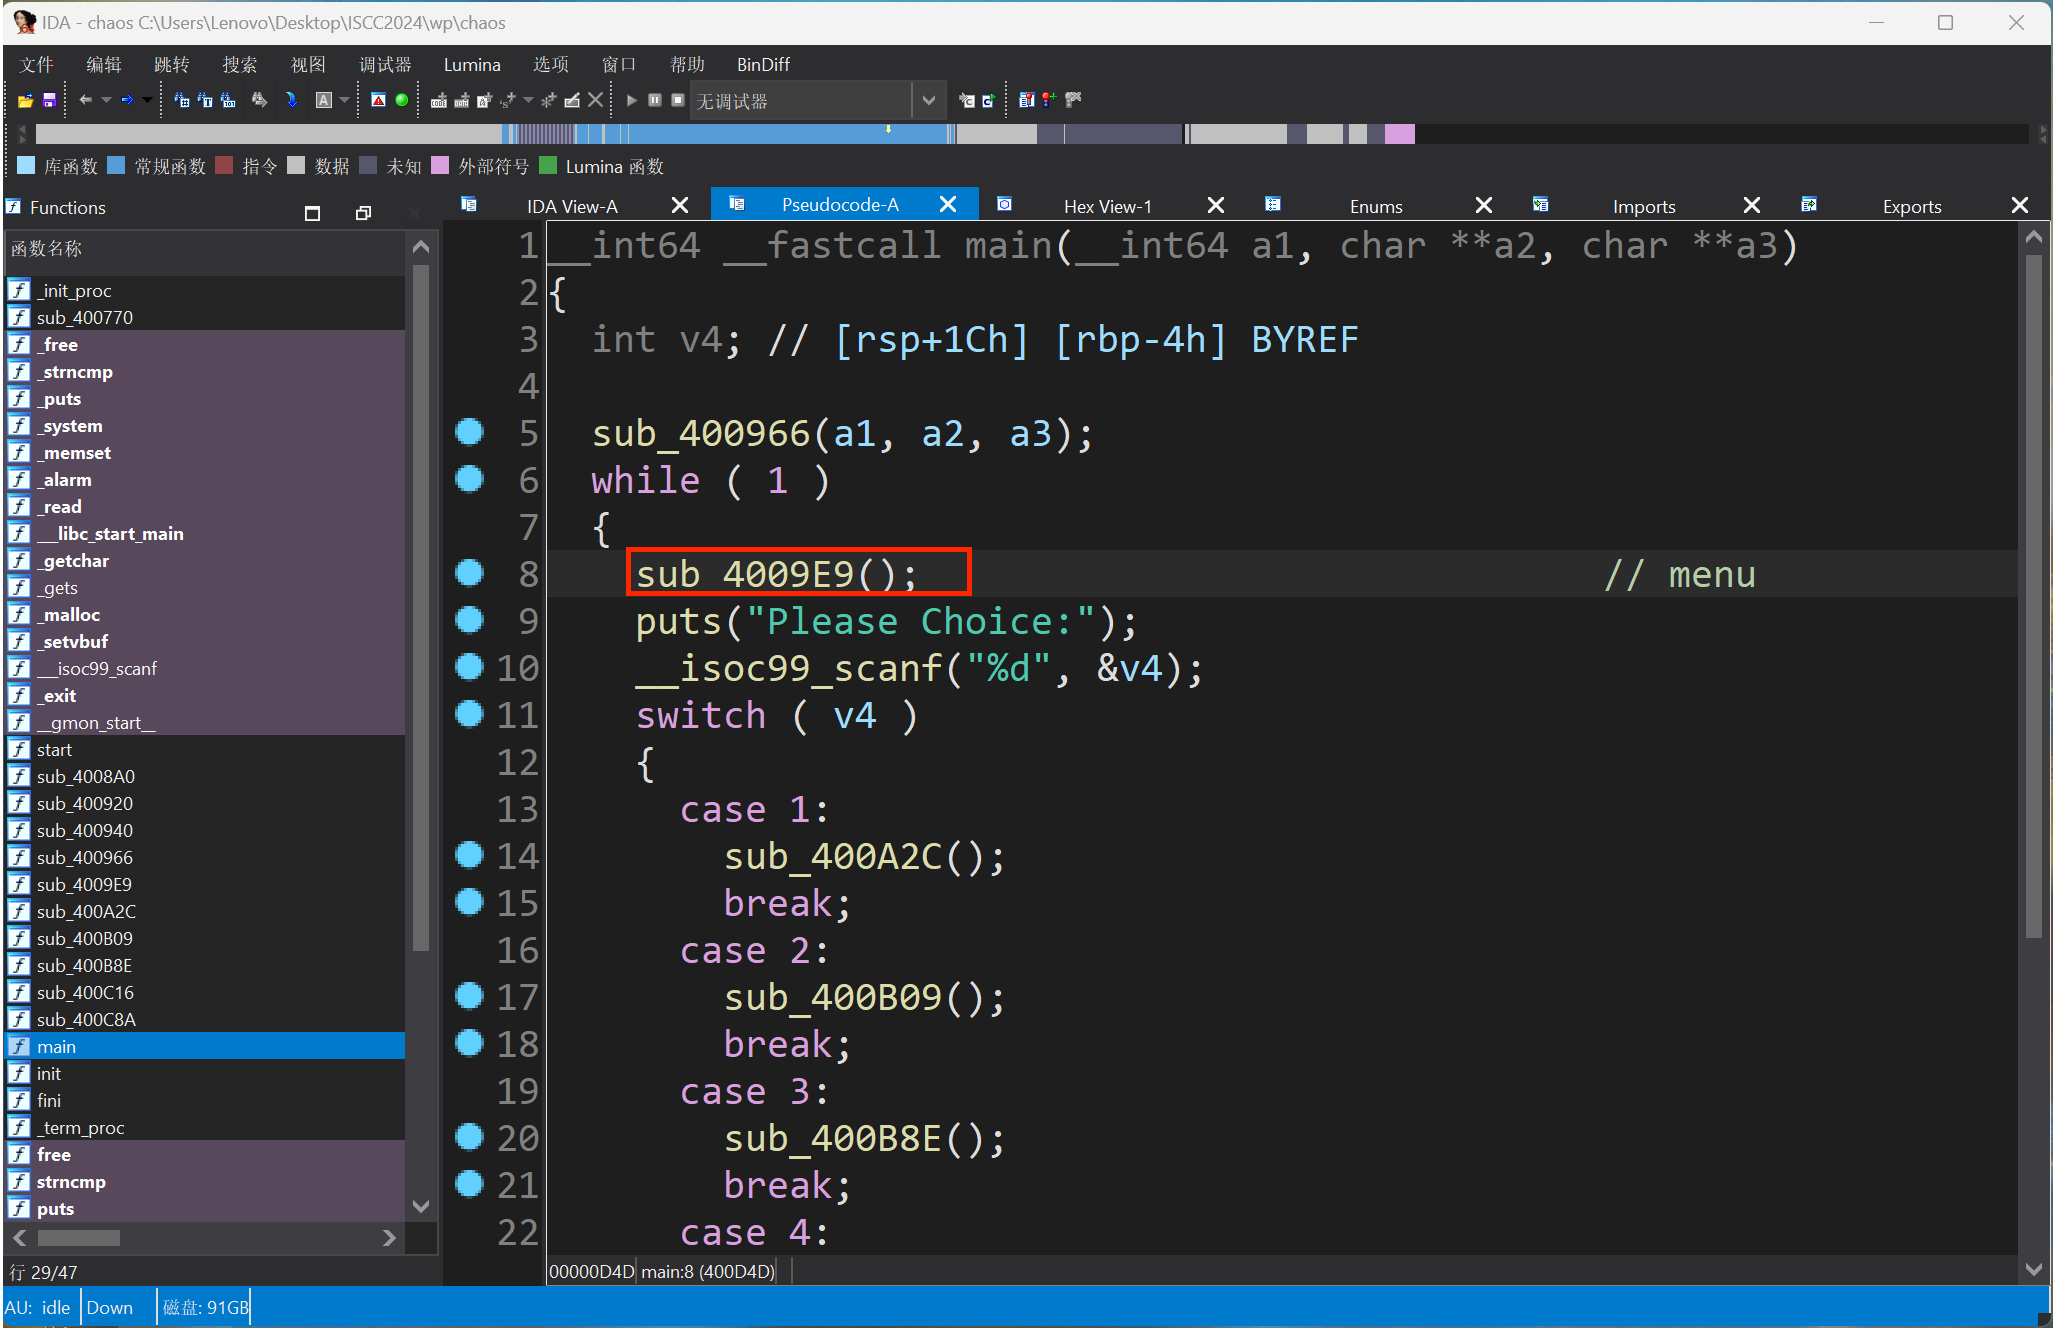The image size is (2053, 1328).
Task: Click the red warning triangle toolbar icon
Action: coord(378,100)
